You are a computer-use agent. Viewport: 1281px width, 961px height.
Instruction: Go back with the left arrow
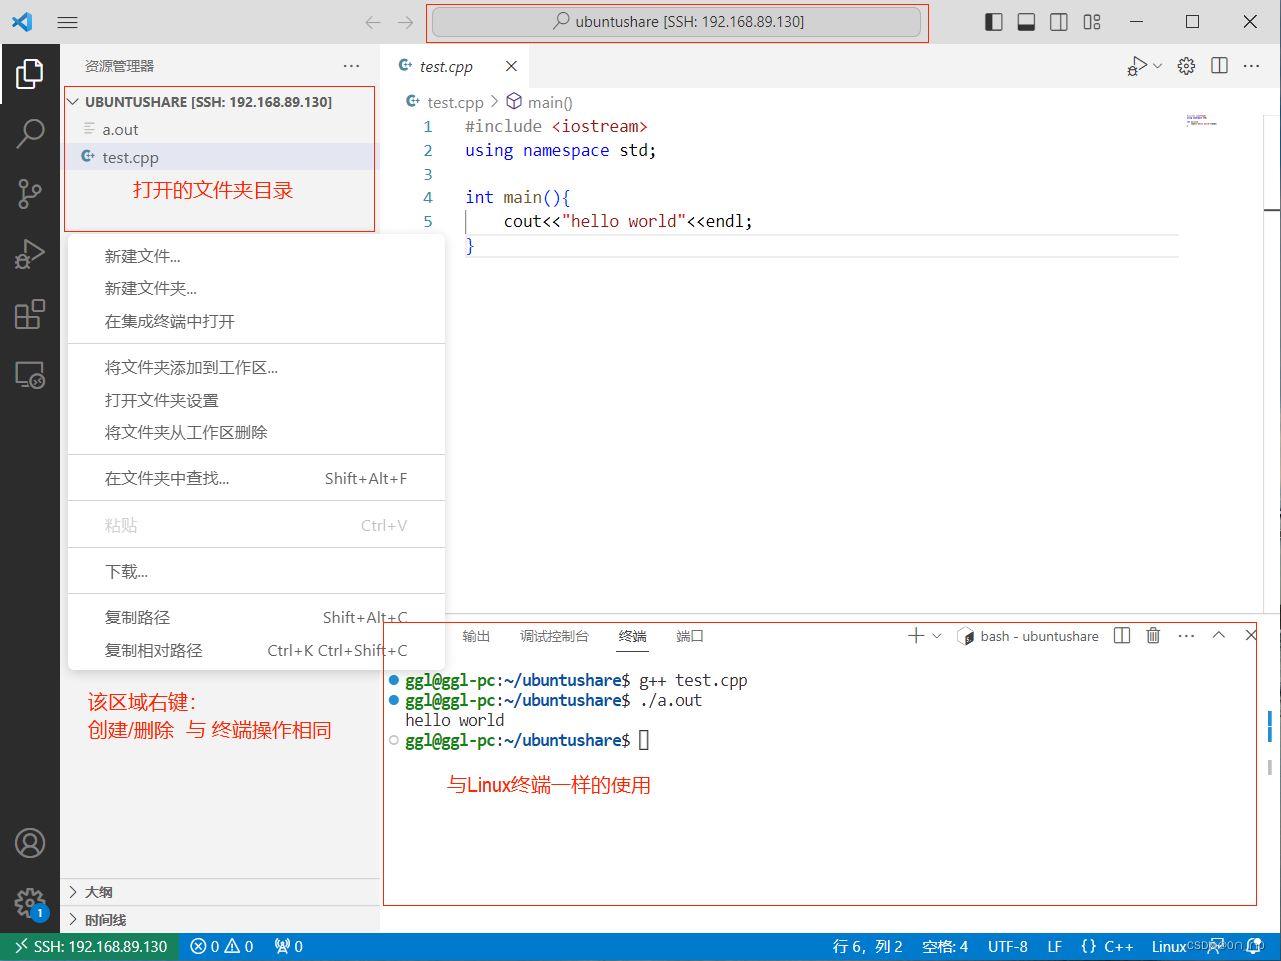click(x=373, y=22)
